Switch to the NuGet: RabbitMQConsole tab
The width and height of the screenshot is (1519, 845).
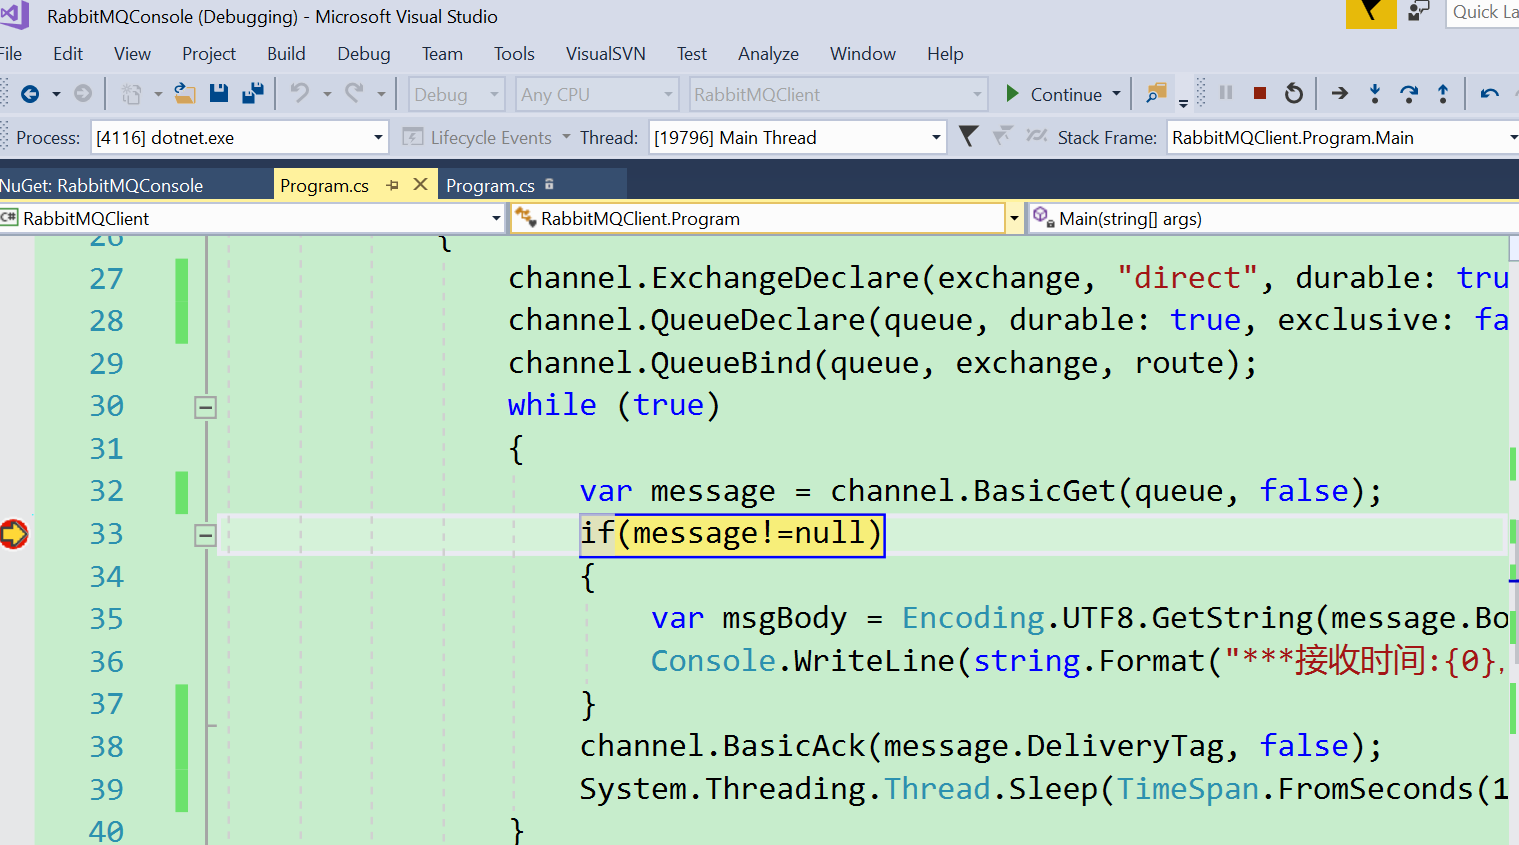coord(102,186)
